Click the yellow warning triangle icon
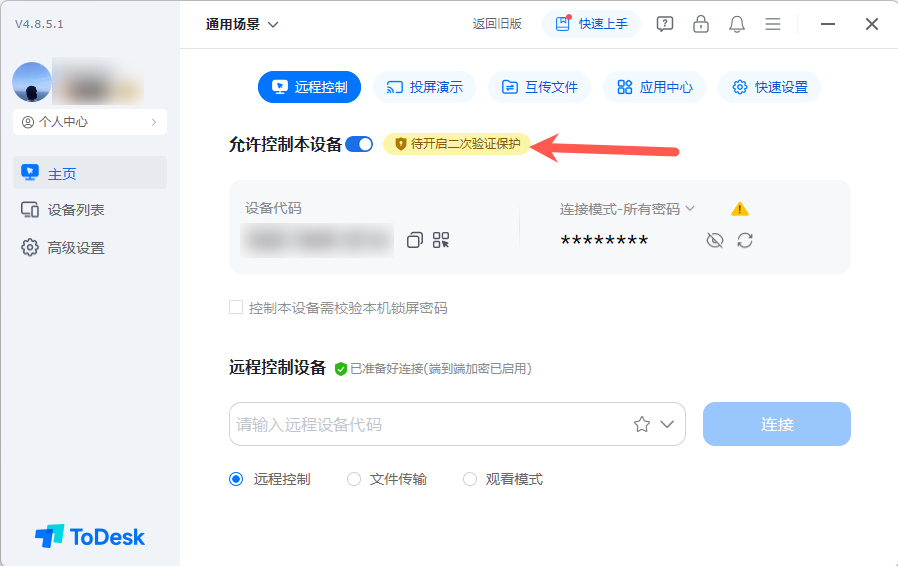Viewport: 898px width, 566px height. [740, 209]
